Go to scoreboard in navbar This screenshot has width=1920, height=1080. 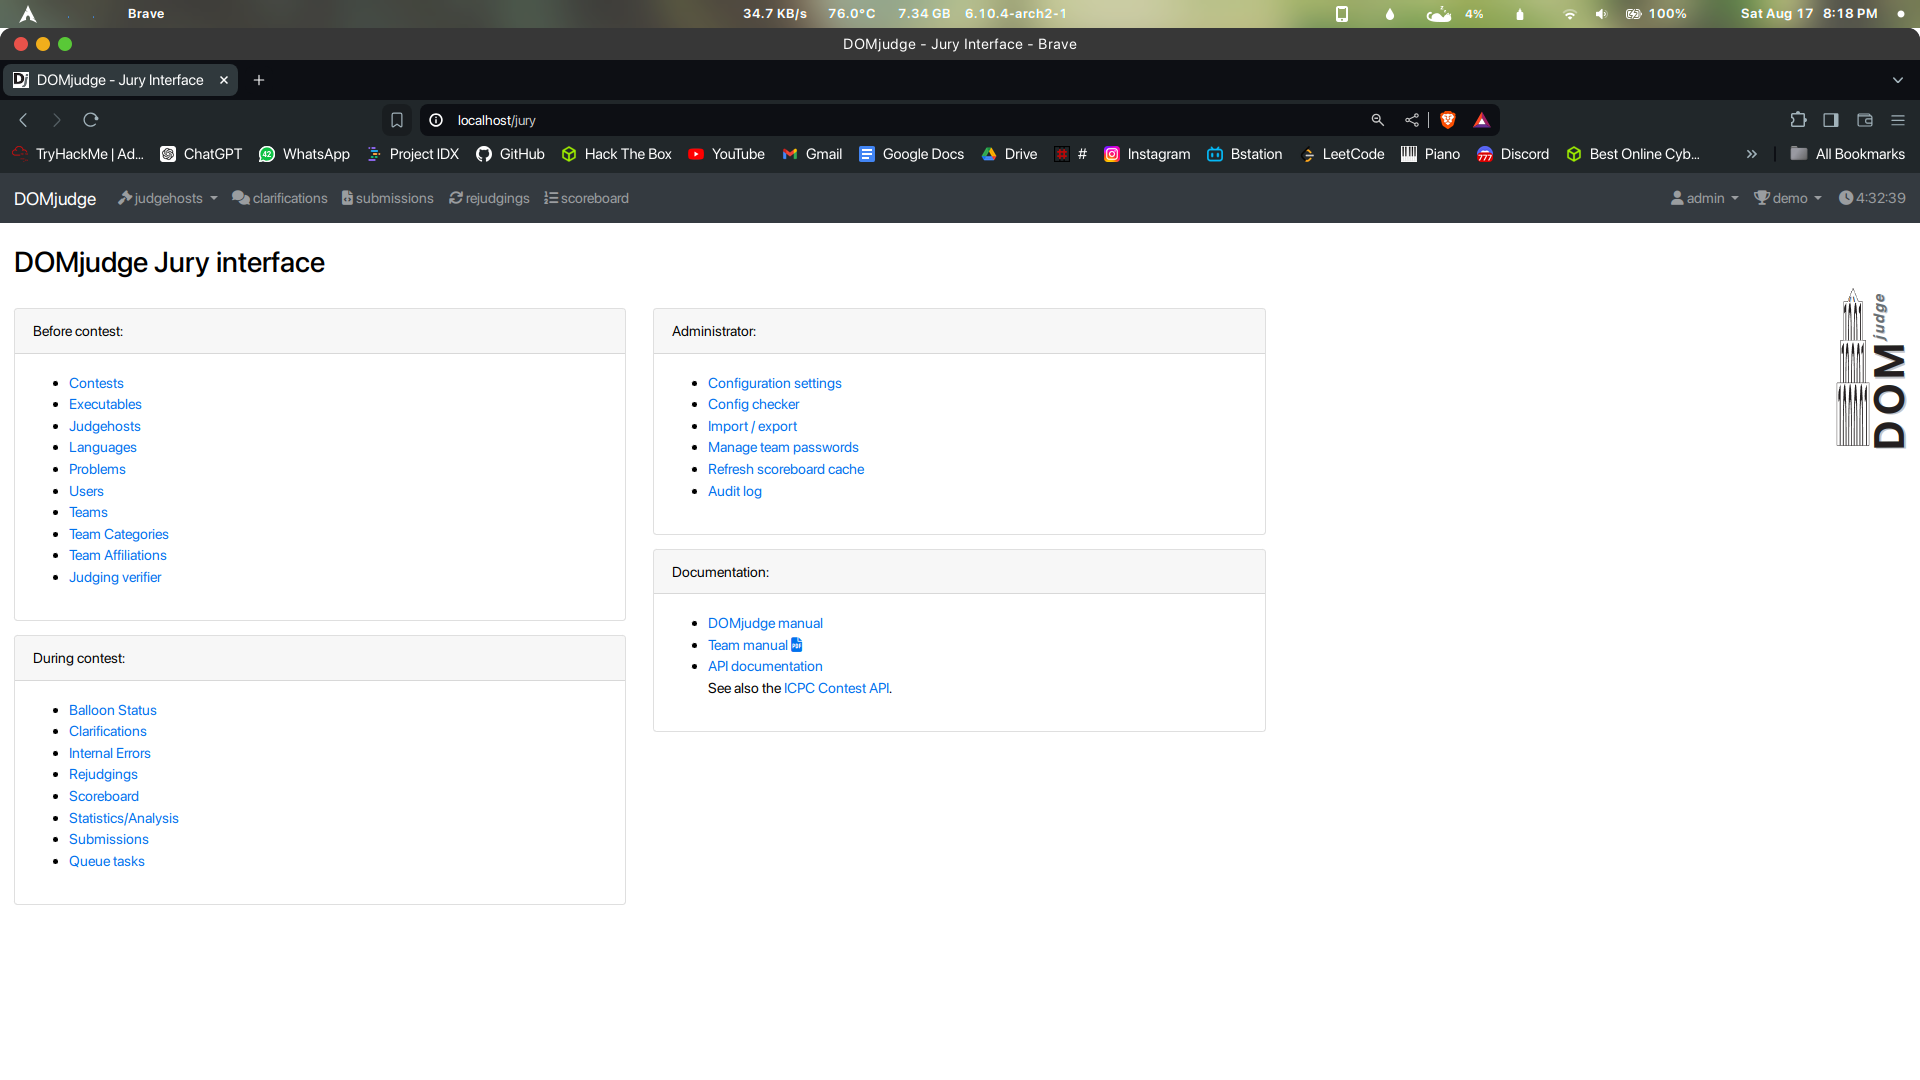click(x=586, y=198)
